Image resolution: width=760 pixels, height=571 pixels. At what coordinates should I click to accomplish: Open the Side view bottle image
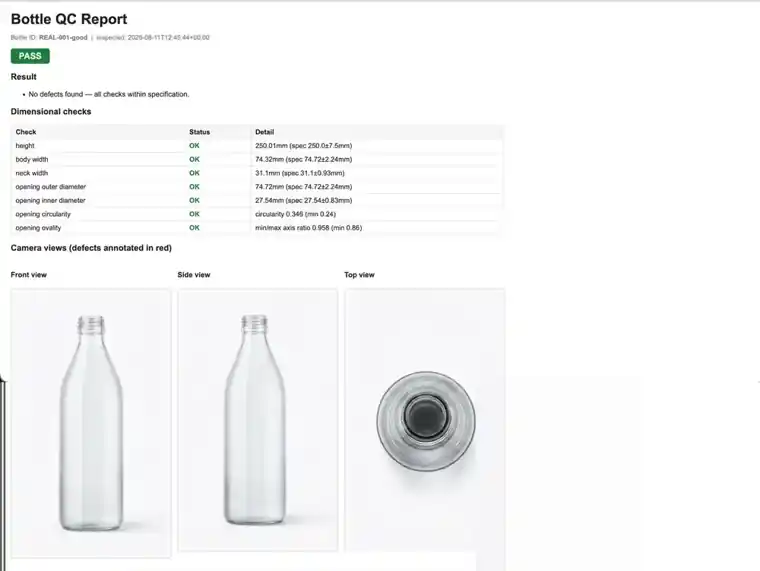click(x=258, y=420)
